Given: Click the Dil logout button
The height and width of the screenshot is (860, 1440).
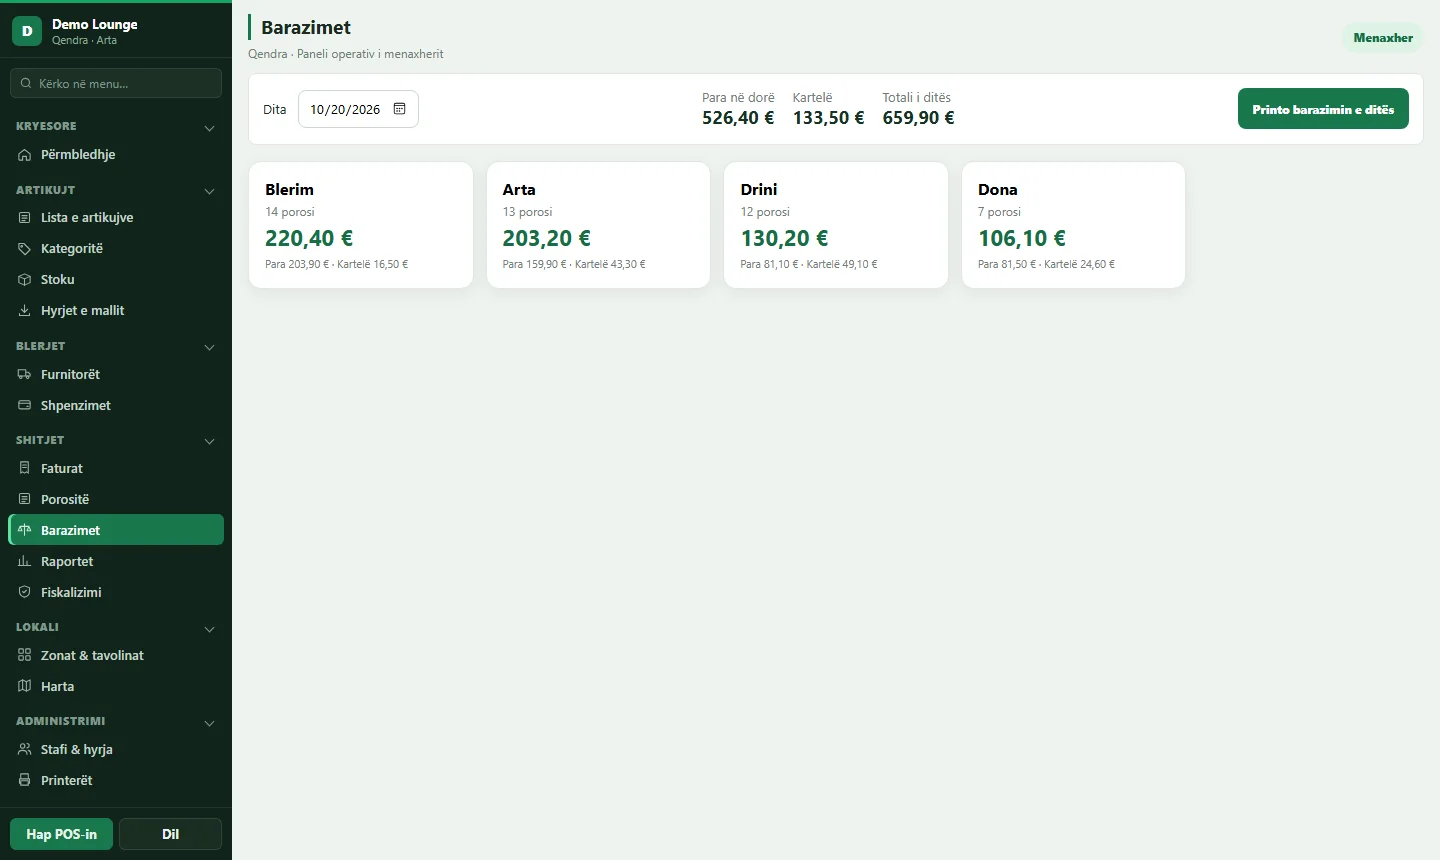Looking at the screenshot, I should pyautogui.click(x=170, y=834).
